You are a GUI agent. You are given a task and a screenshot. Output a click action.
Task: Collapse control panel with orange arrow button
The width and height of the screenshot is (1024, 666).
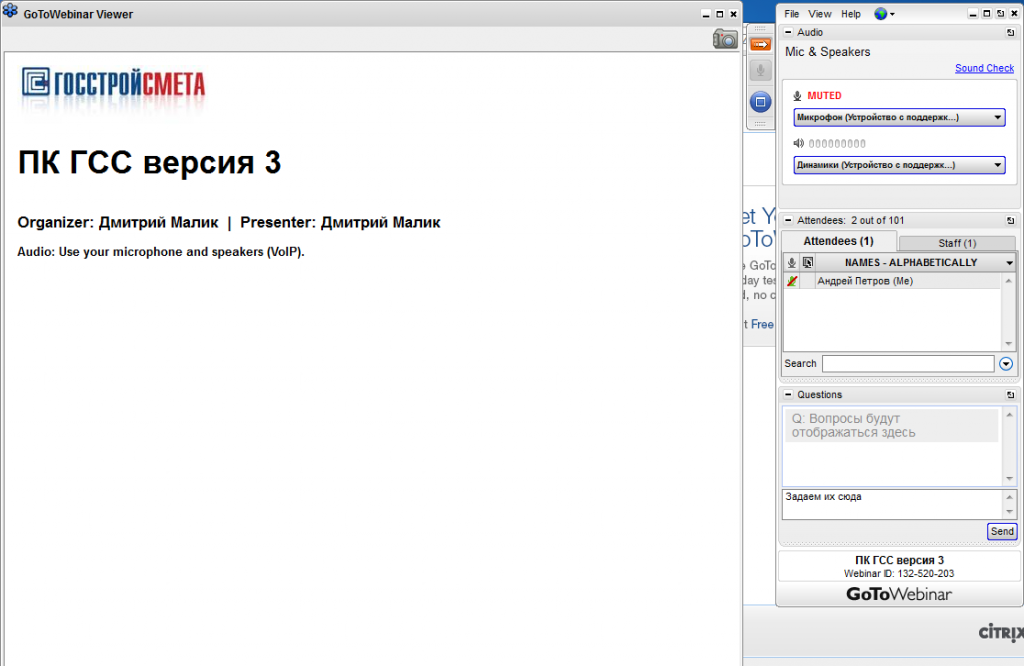point(760,44)
